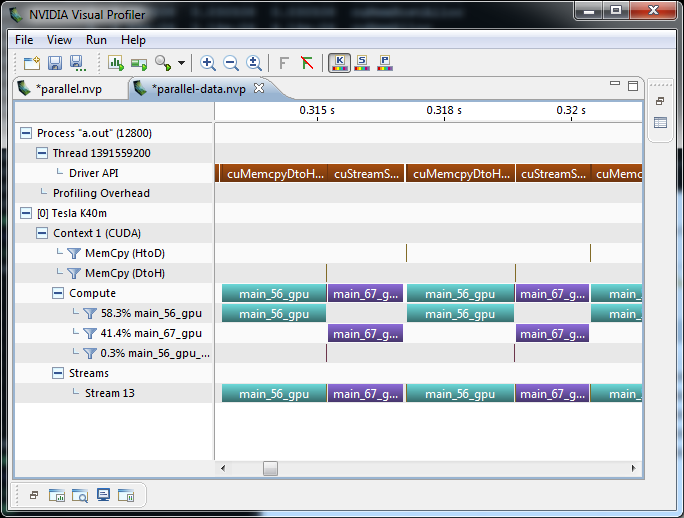684x518 pixels.
Task: Click the focus kernels F icon
Action: (284, 63)
